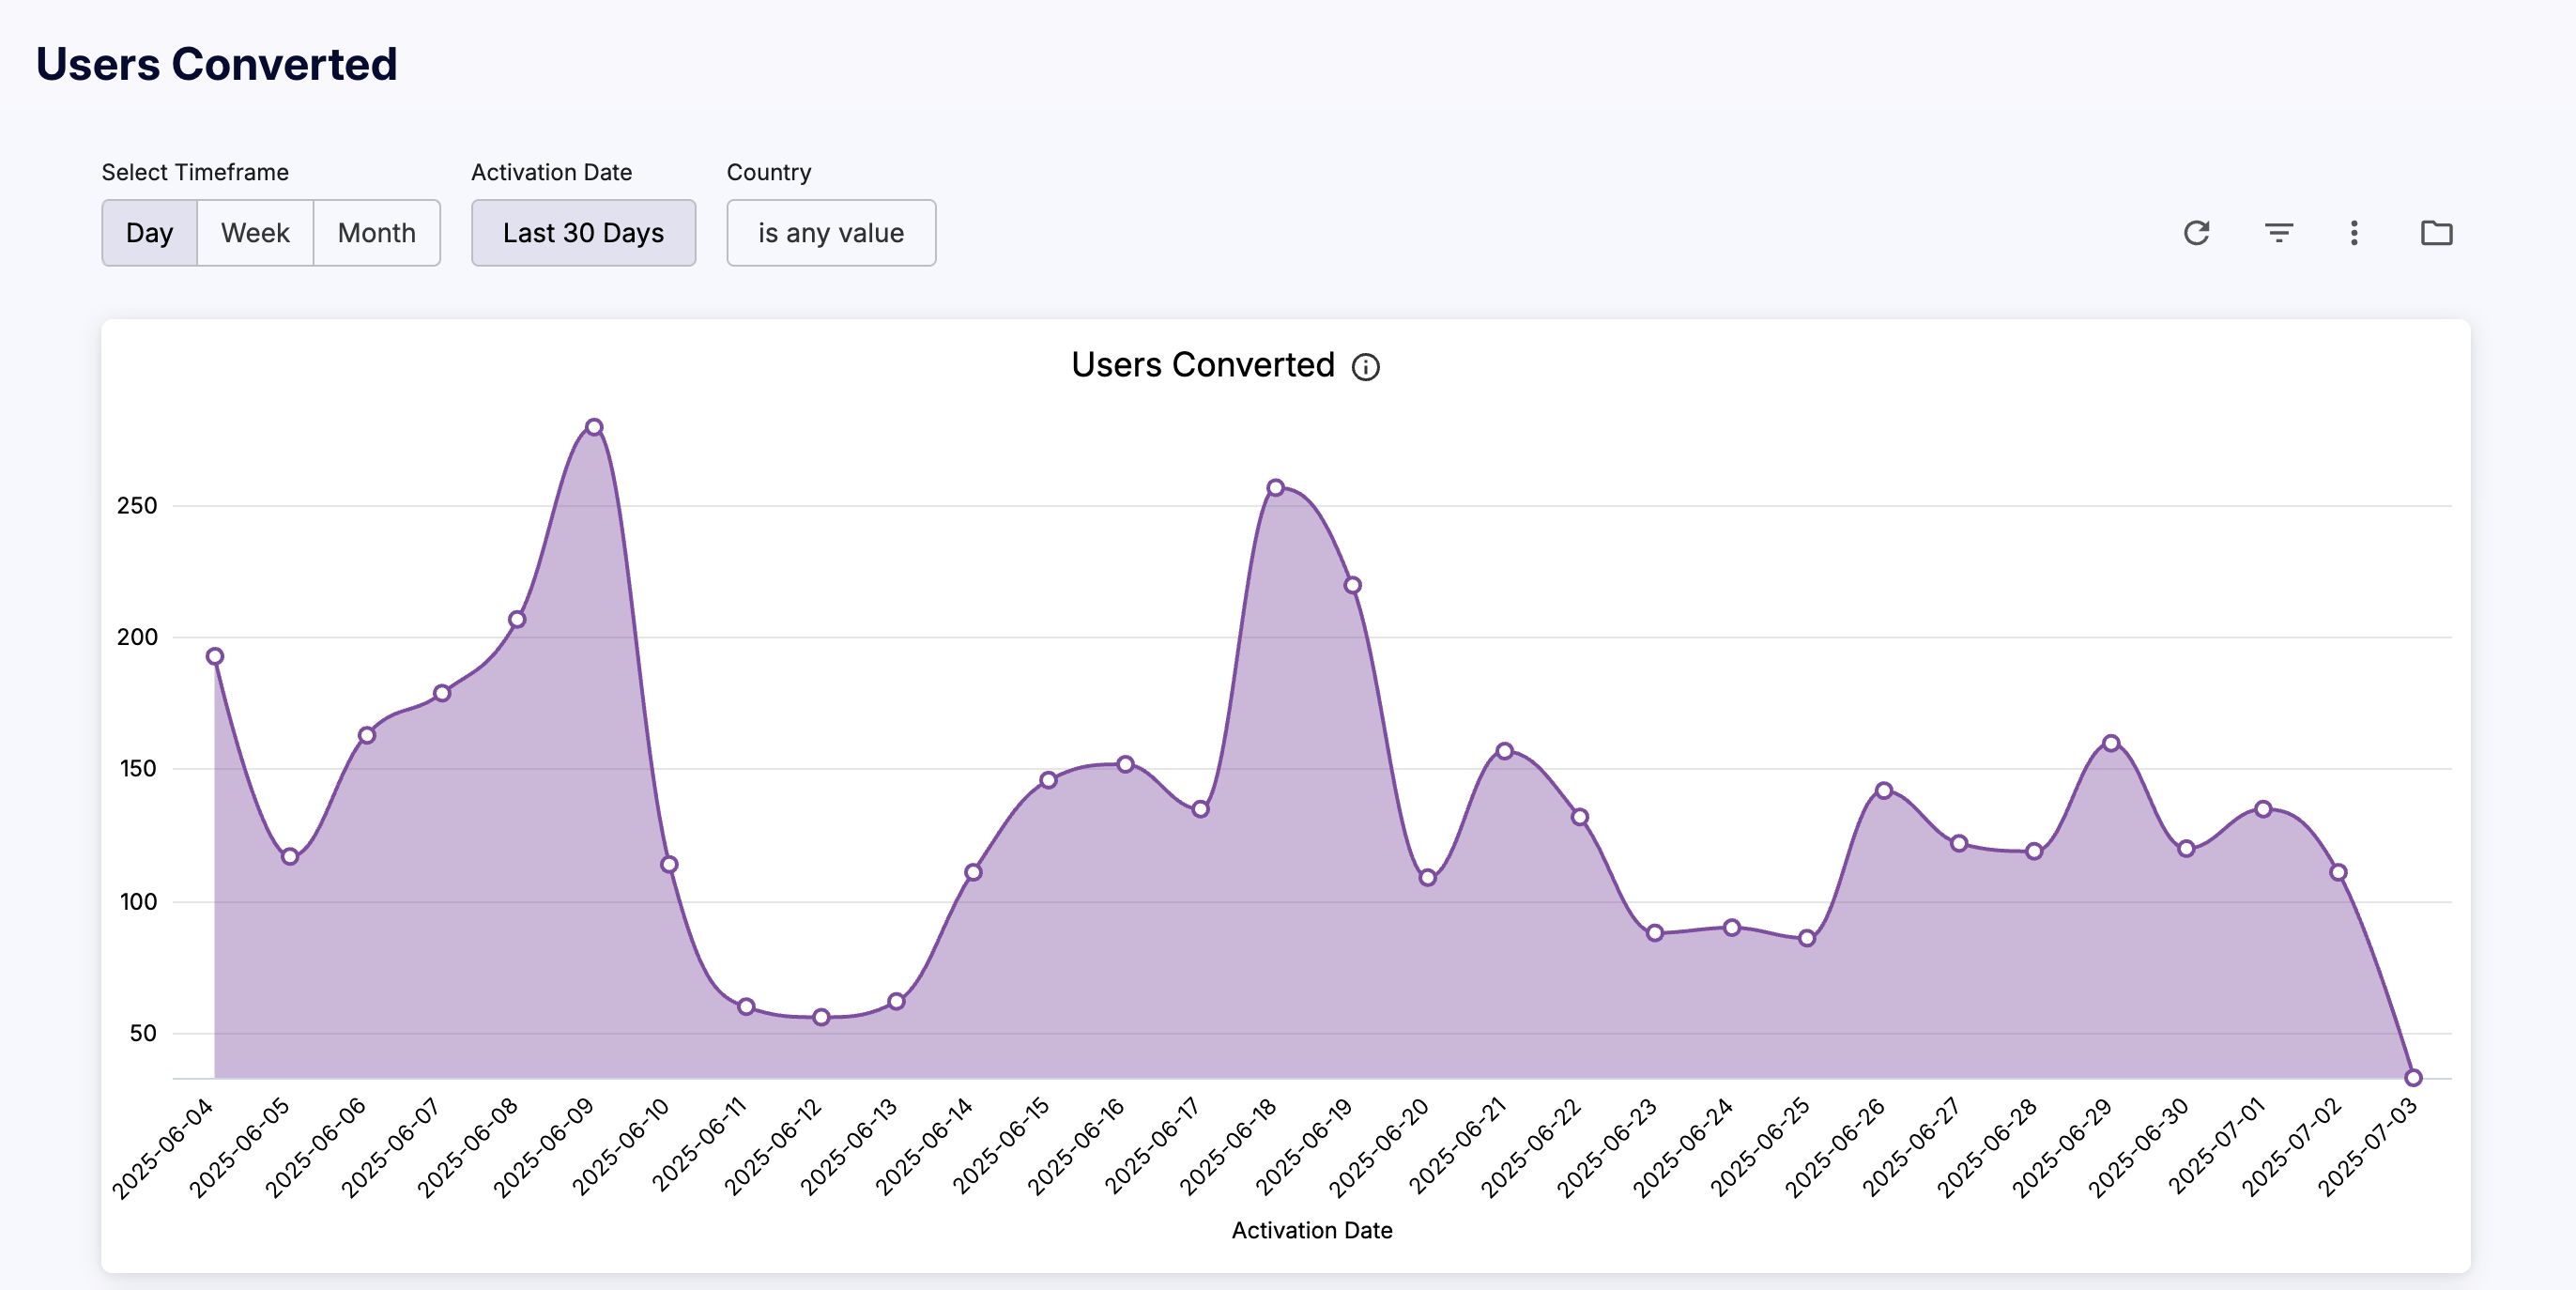Click the 'Country' filter label
Image resolution: width=2576 pixels, height=1290 pixels.
point(769,172)
